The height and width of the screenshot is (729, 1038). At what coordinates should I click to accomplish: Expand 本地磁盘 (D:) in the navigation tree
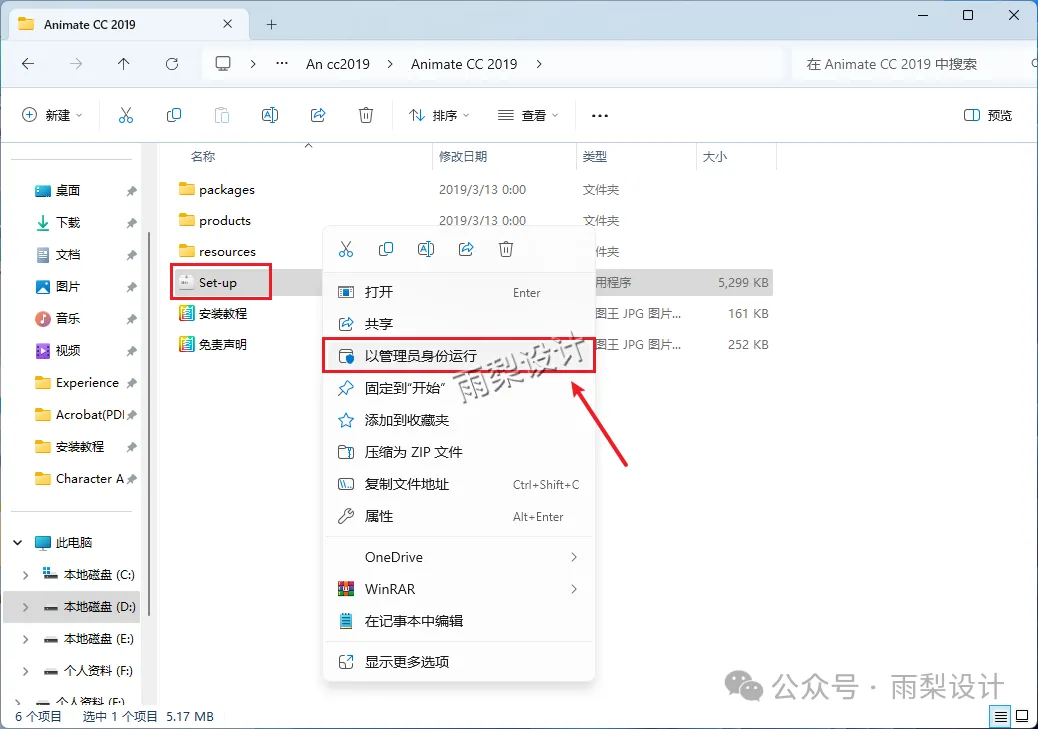pyautogui.click(x=25, y=607)
